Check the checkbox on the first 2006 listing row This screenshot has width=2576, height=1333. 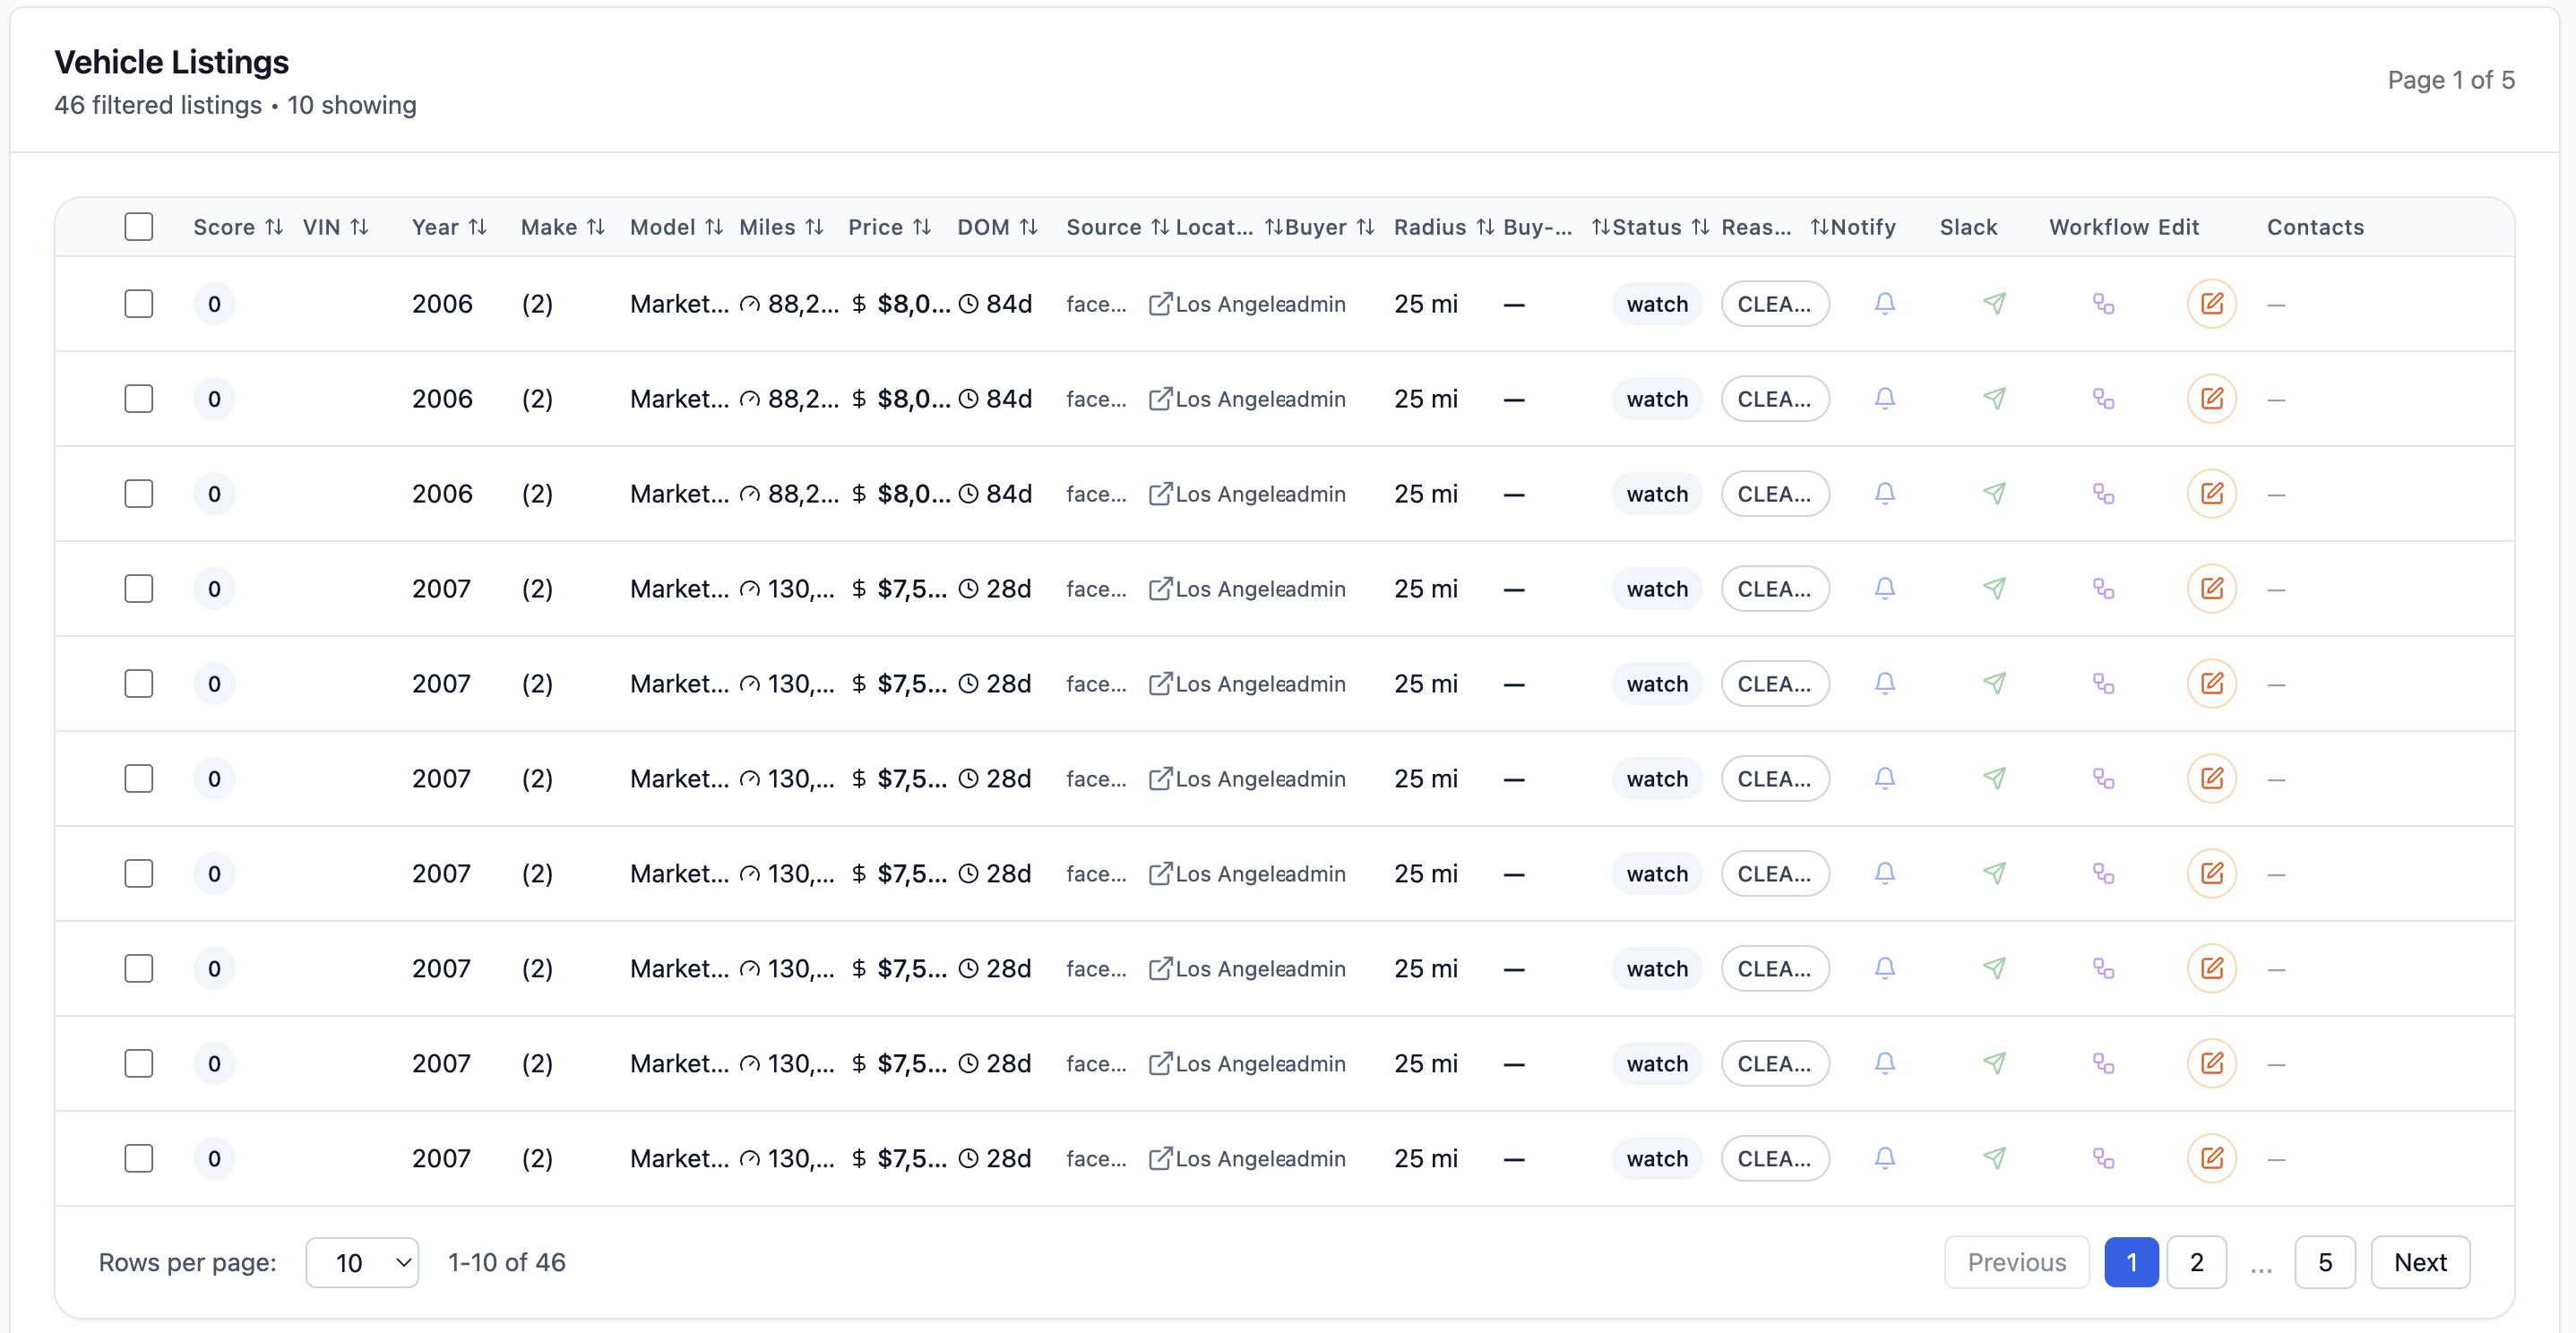pos(139,304)
